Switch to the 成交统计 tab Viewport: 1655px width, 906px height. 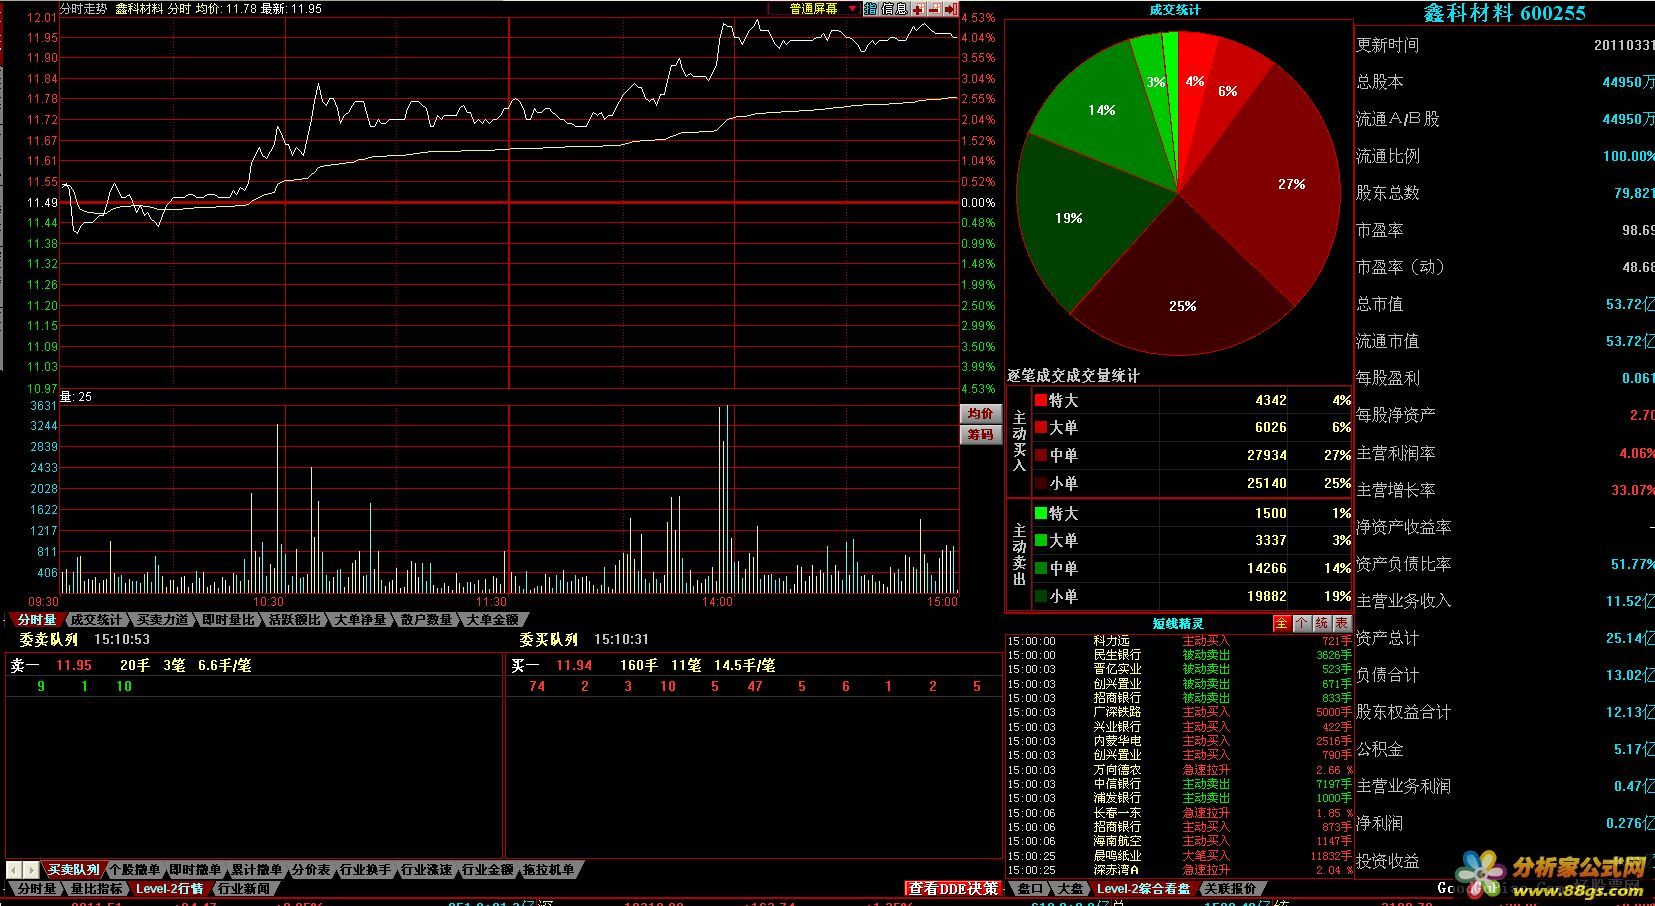[x=96, y=620]
